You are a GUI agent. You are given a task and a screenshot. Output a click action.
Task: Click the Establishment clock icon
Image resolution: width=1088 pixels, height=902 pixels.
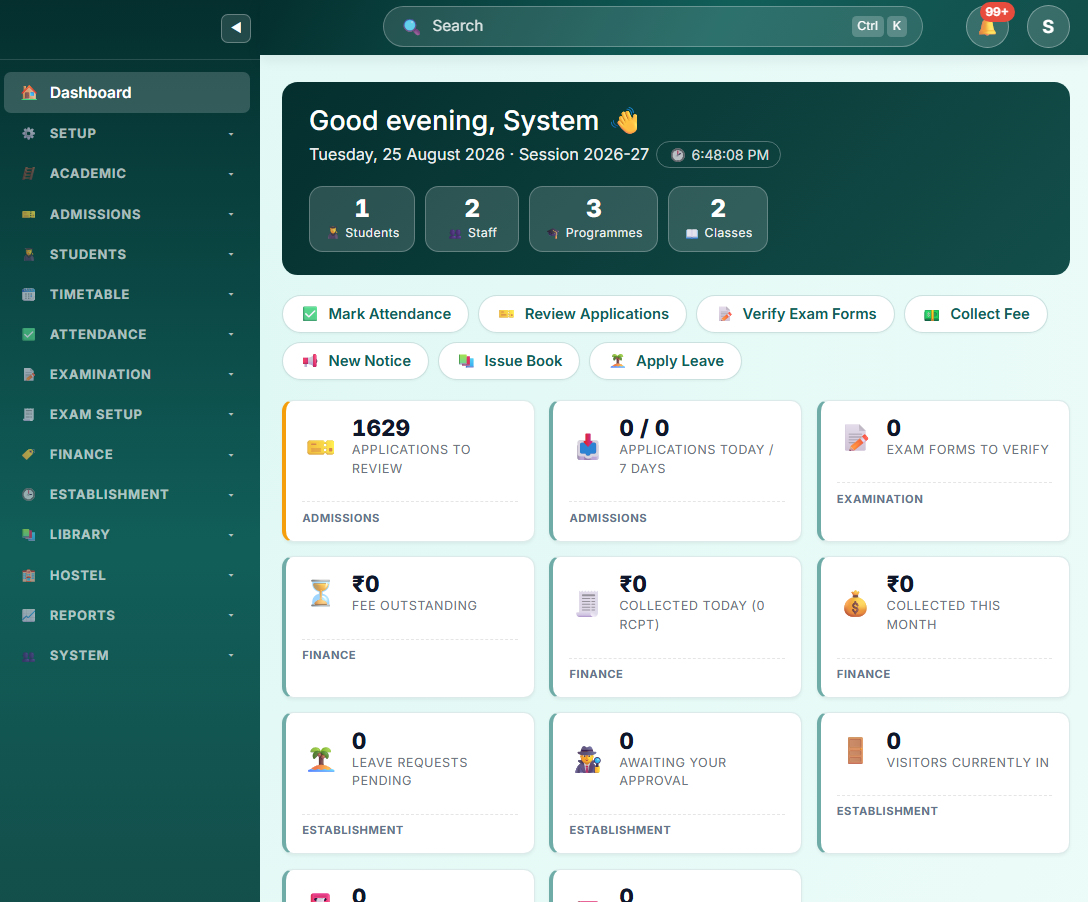point(28,495)
